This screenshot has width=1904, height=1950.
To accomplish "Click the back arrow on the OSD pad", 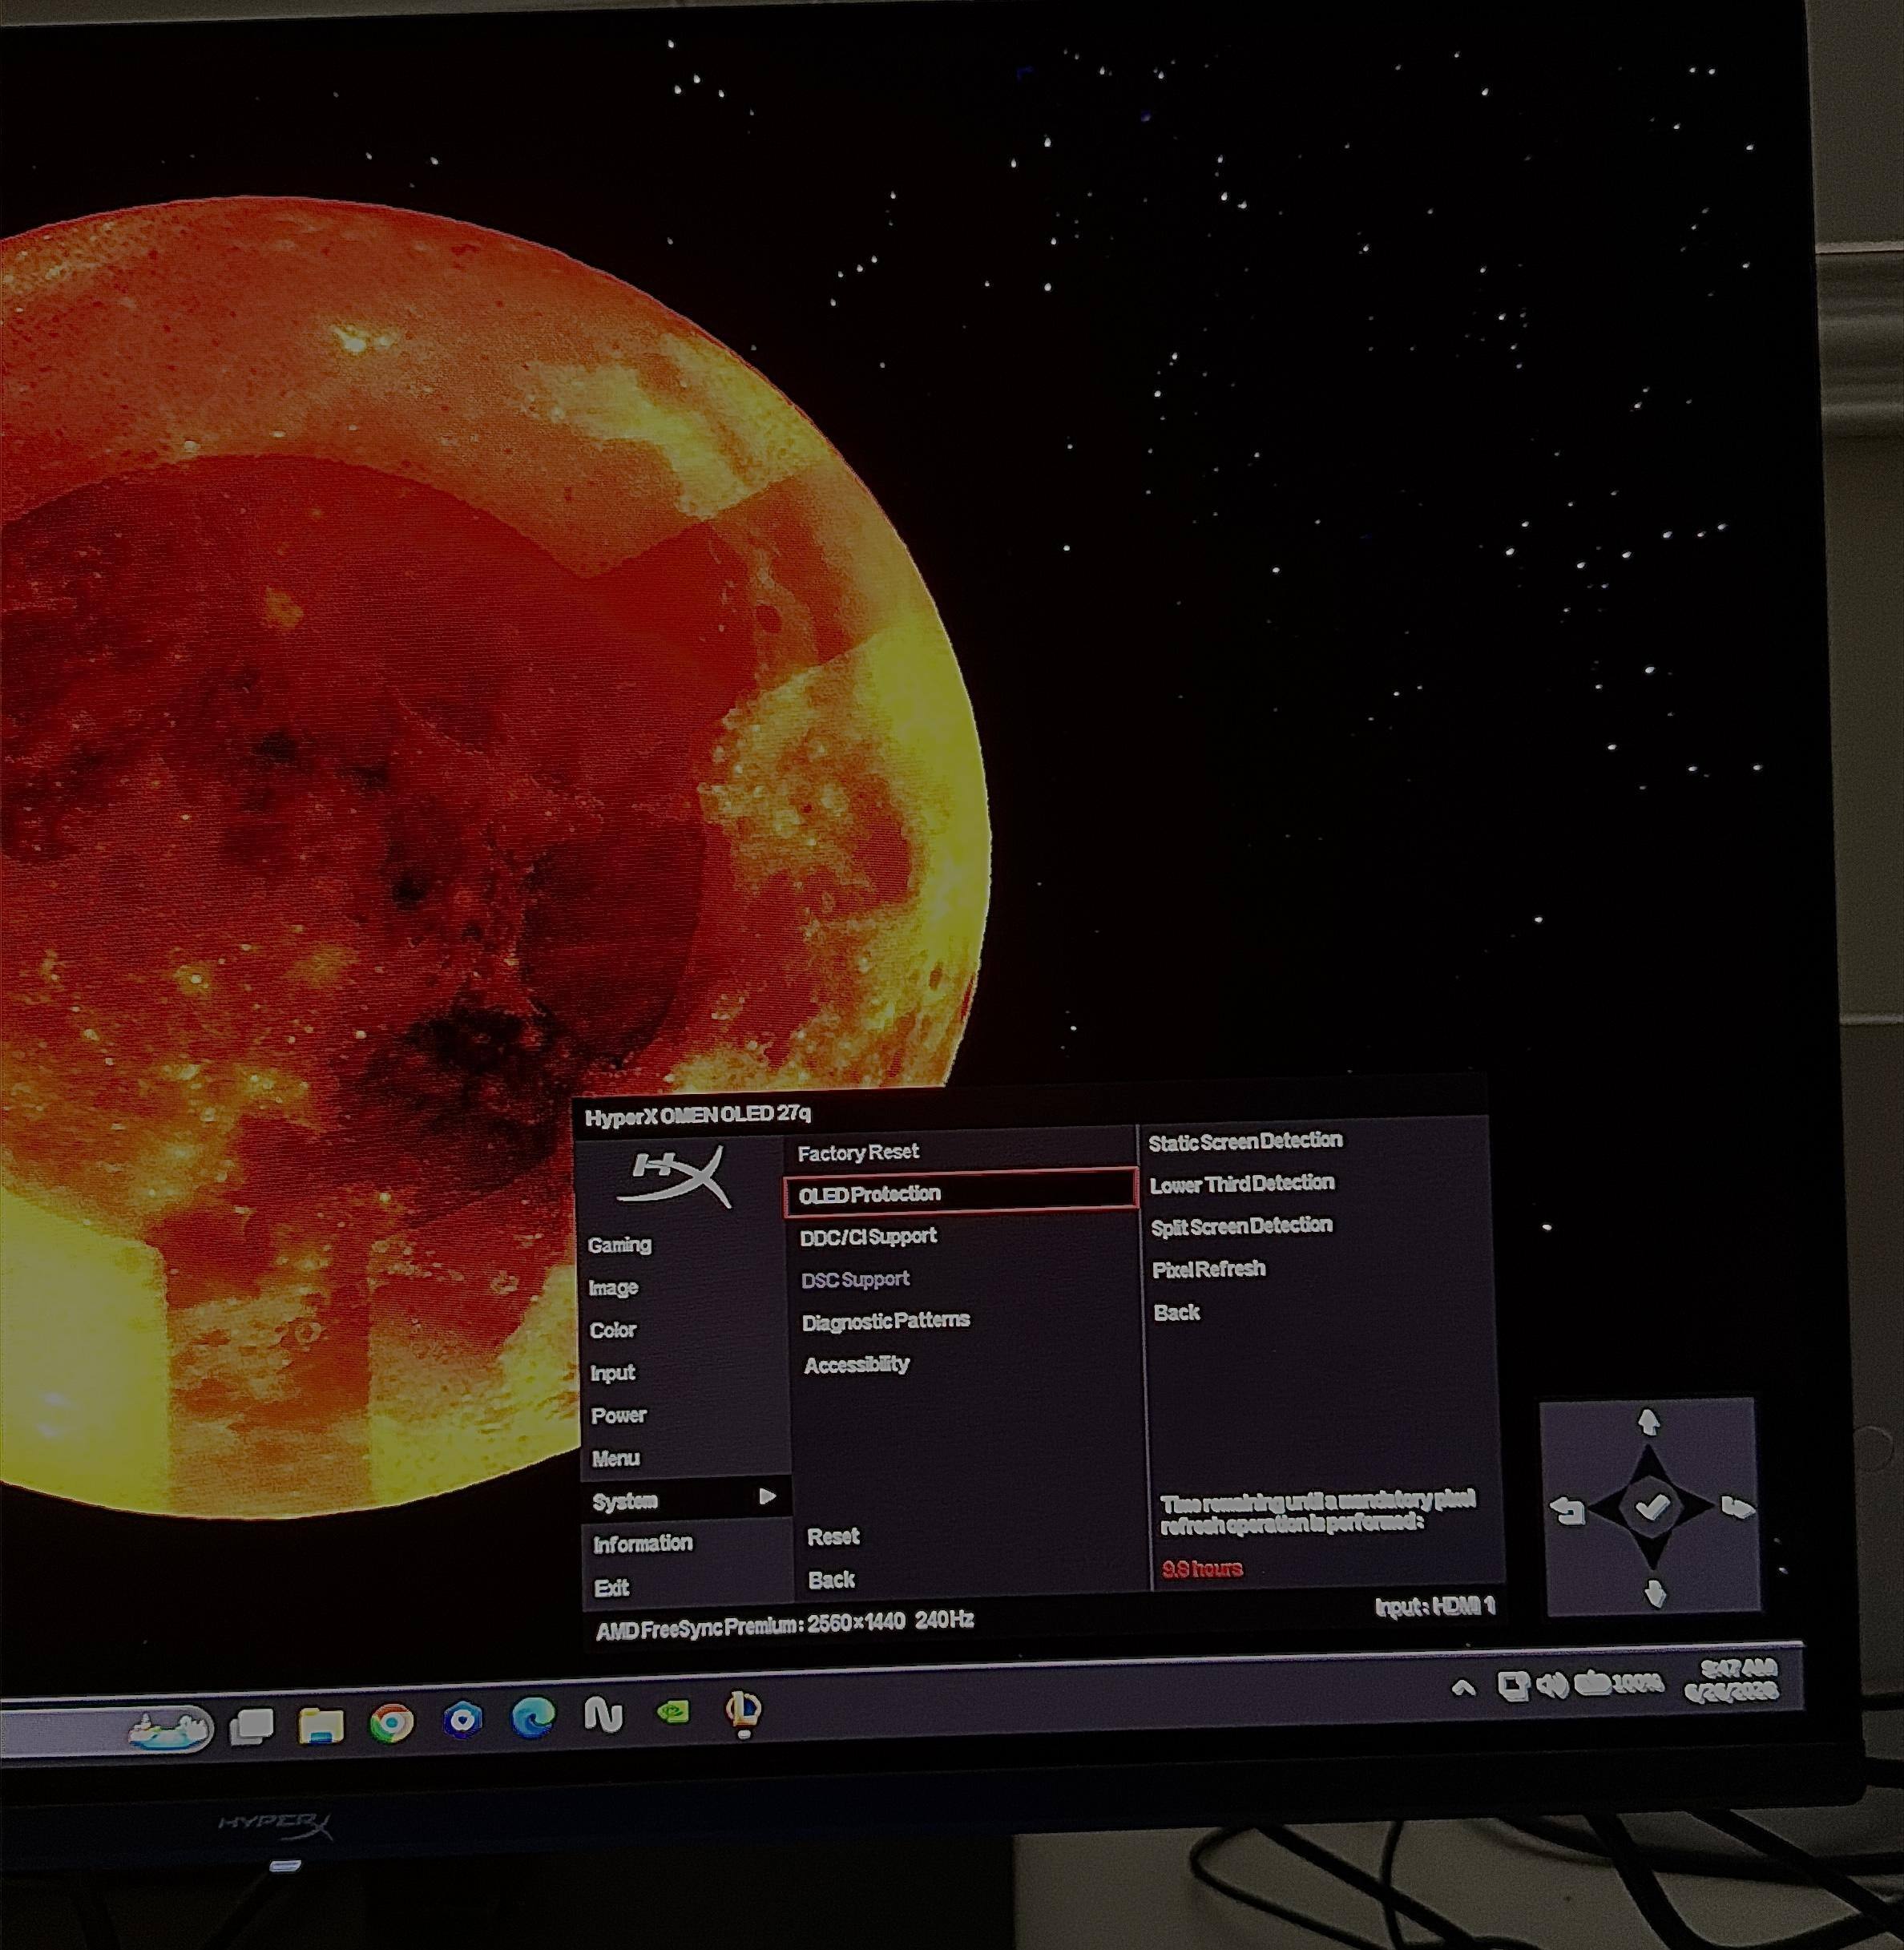I will pyautogui.click(x=1568, y=1510).
